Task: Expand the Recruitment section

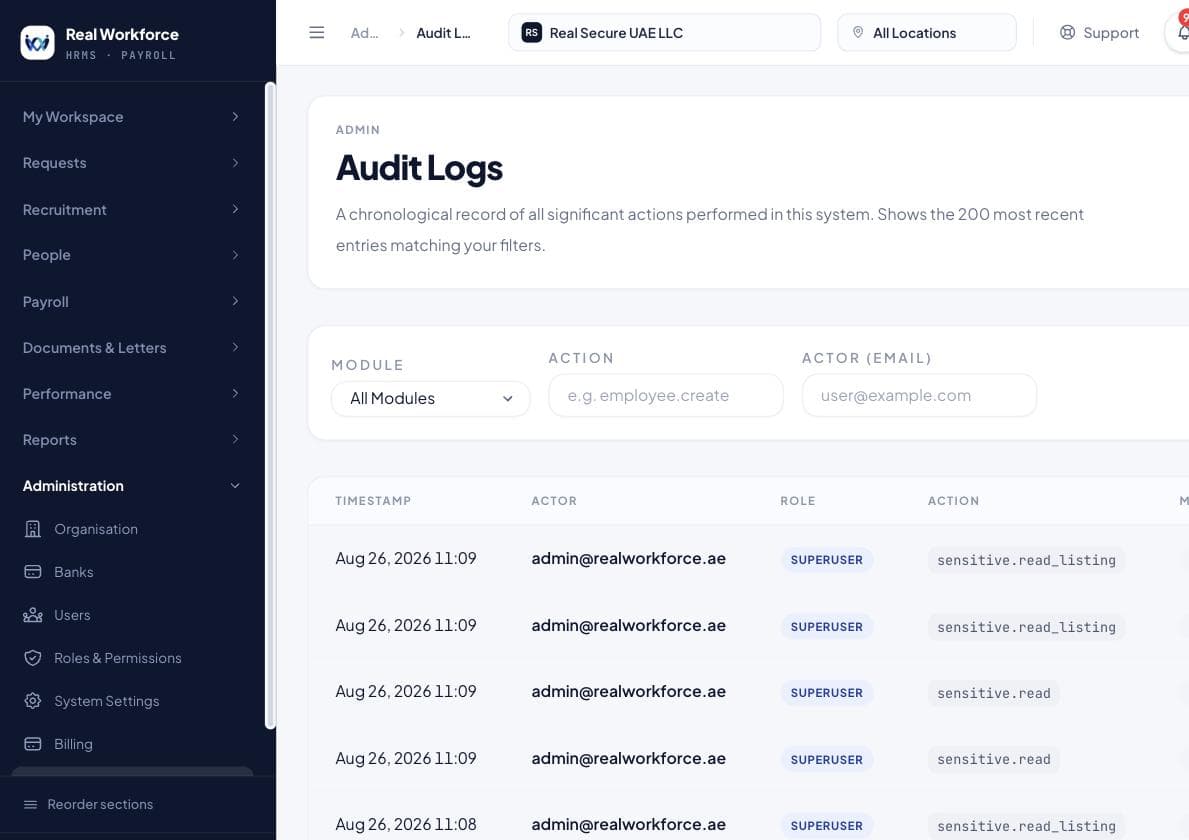Action: click(131, 209)
